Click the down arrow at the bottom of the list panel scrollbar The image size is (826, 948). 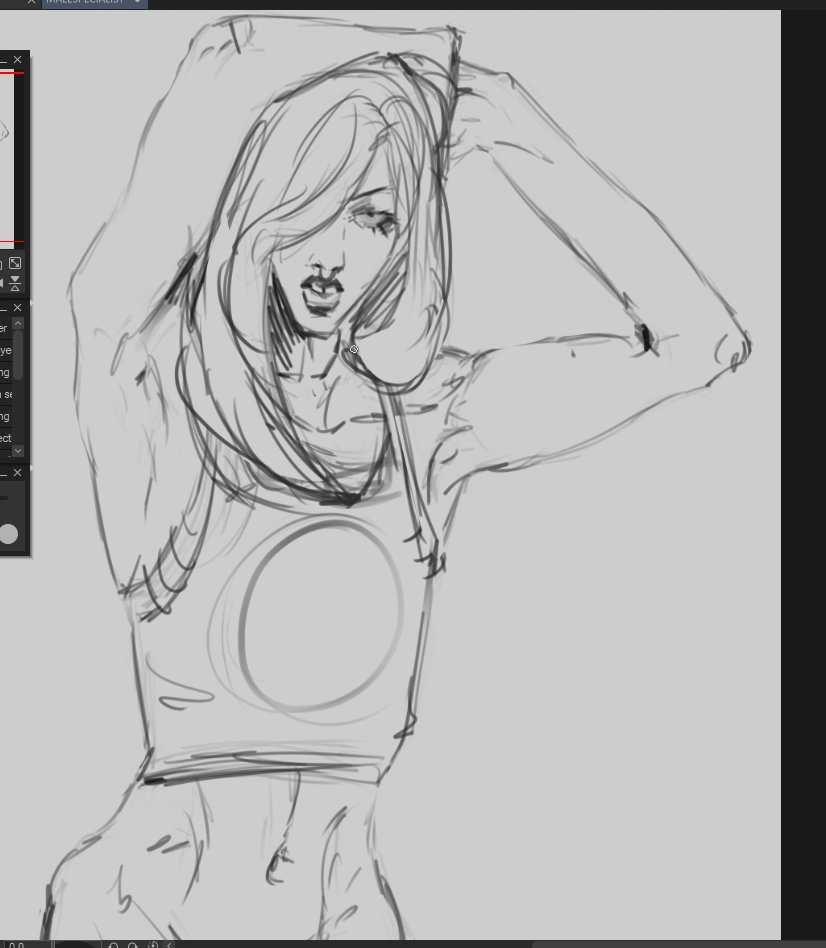18,452
